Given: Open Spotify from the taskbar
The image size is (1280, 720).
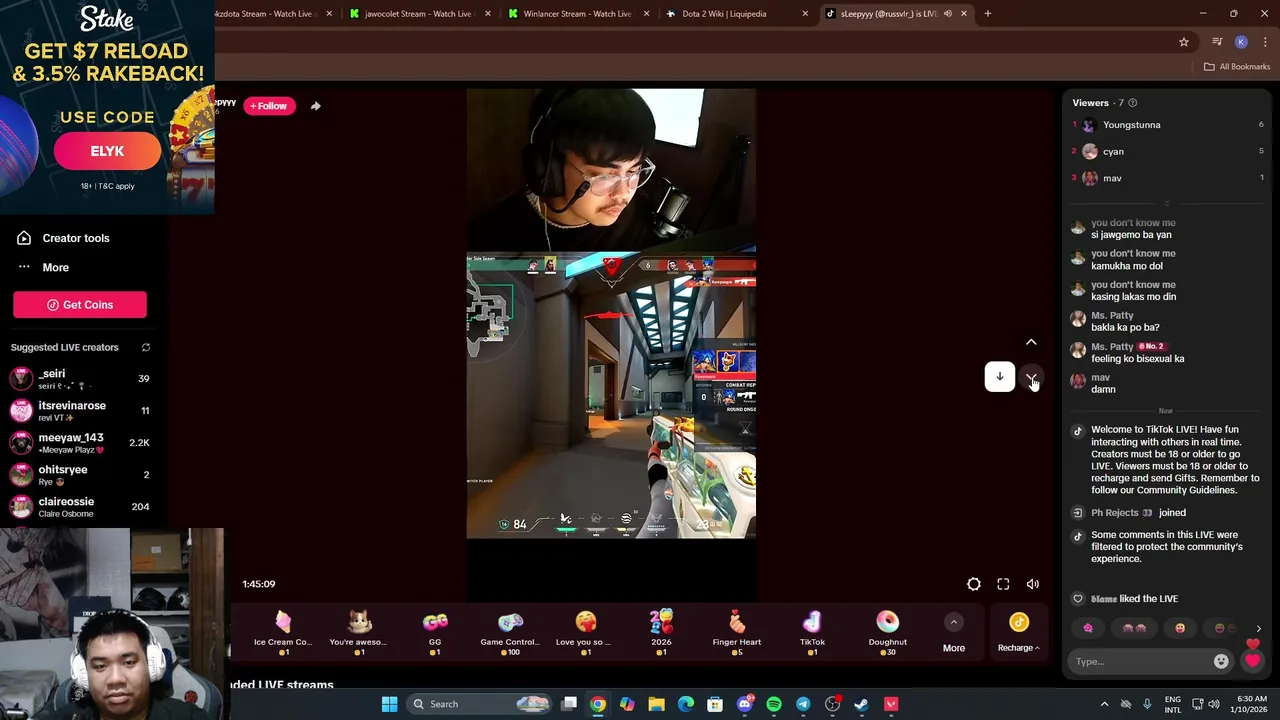Looking at the screenshot, I should point(774,704).
